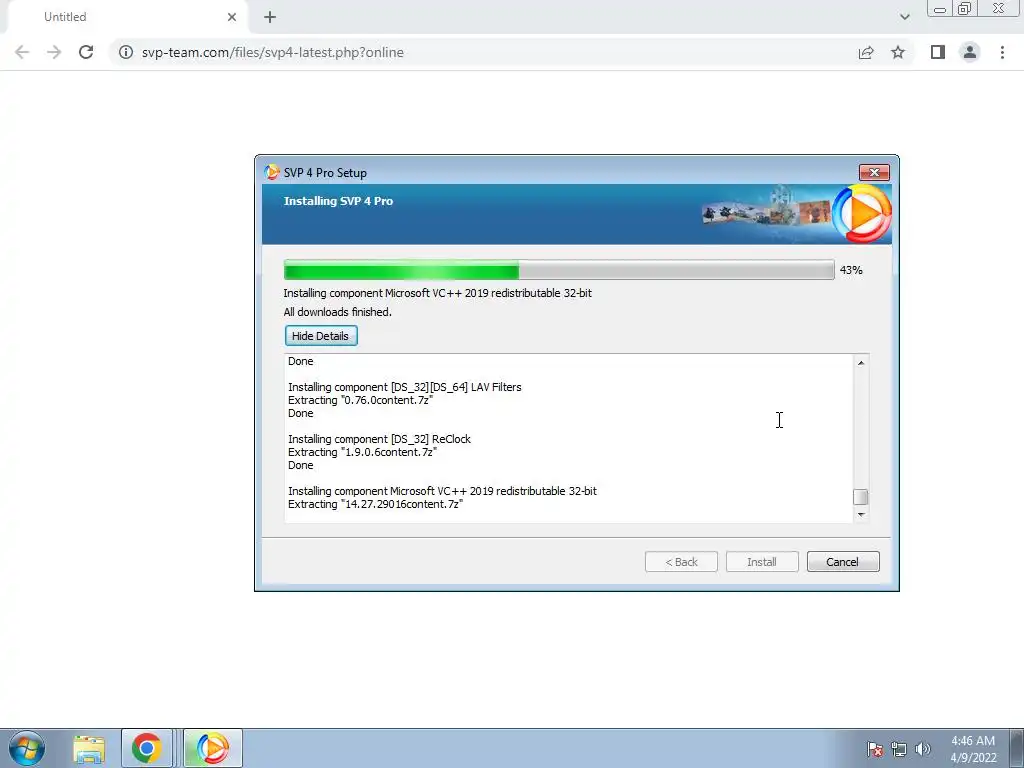Viewport: 1024px width, 768px height.
Task: Click the details log scrollbar thumb
Action: click(861, 497)
